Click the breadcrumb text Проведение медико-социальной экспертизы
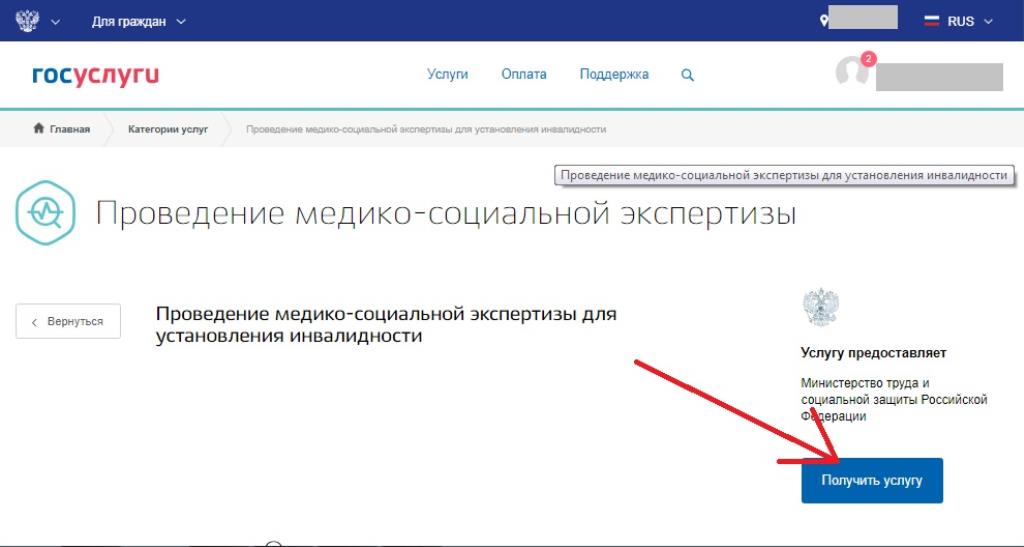 (426, 129)
